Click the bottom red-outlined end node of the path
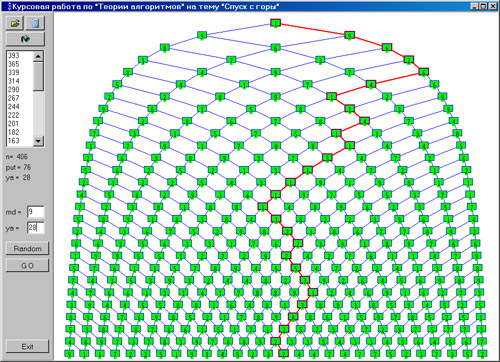Viewport: 500px width, 362px height. click(283, 353)
